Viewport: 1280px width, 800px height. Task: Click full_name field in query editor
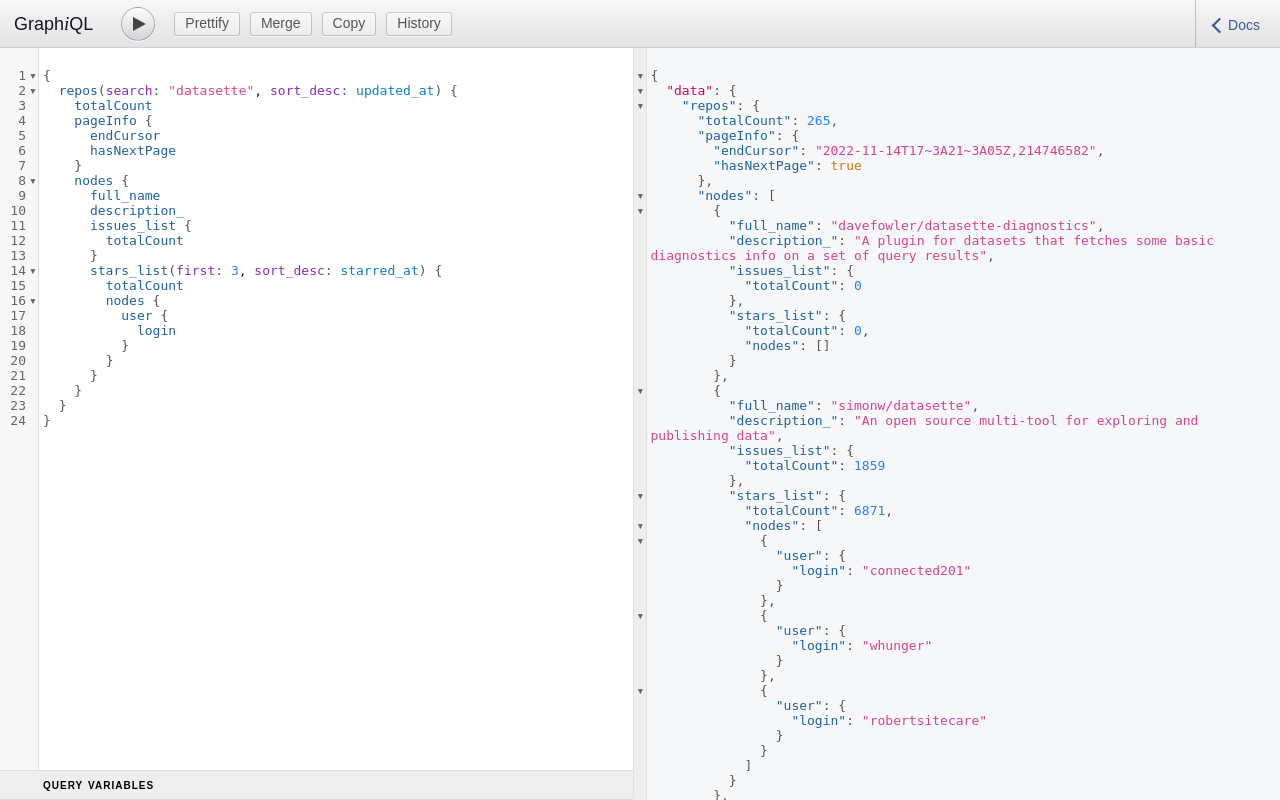click(x=125, y=196)
